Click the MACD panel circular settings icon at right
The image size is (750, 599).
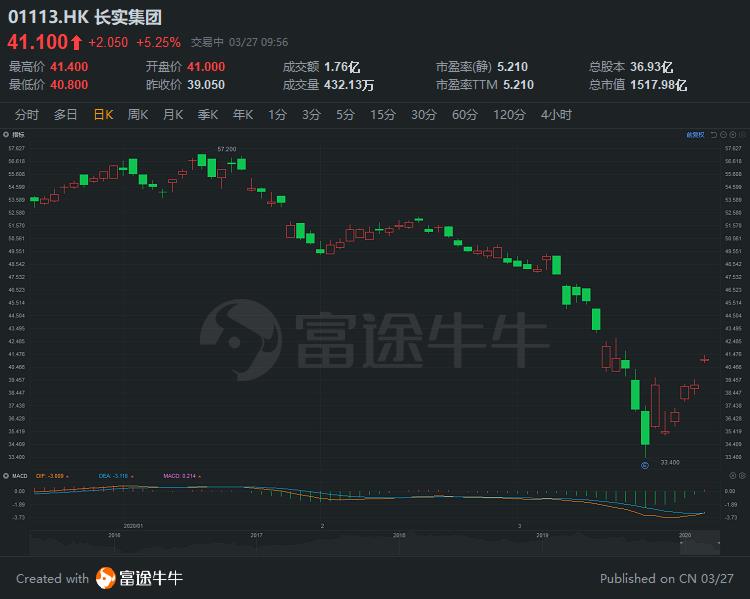point(733,476)
